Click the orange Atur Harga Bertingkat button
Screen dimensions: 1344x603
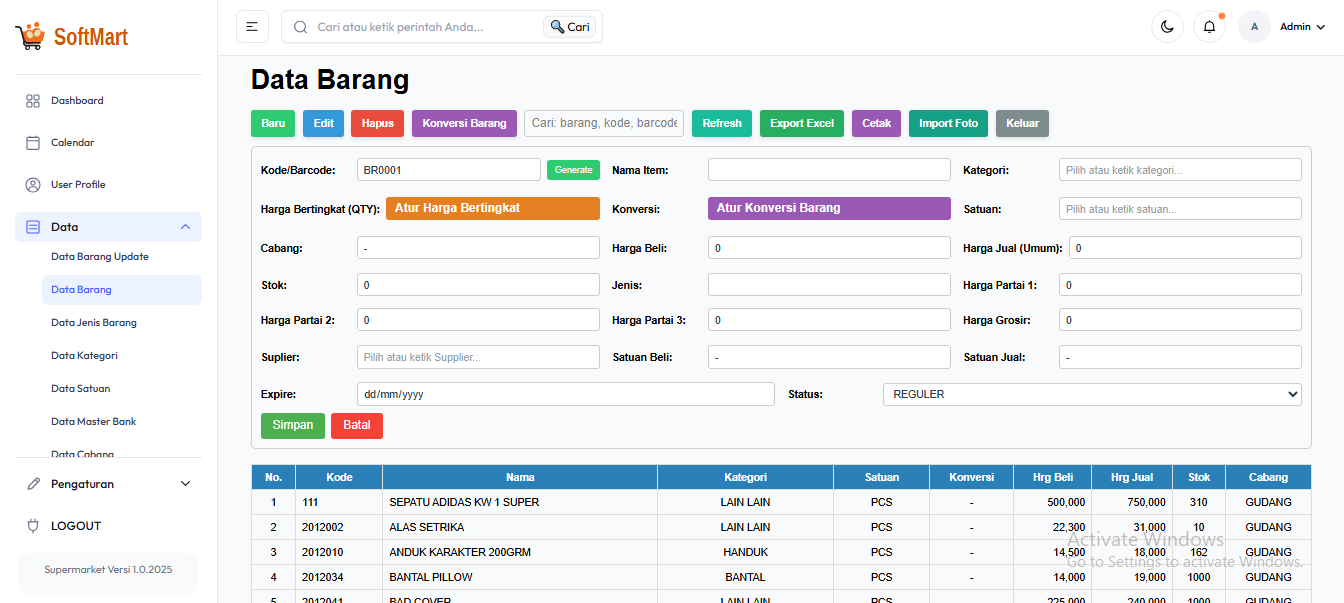pos(492,208)
